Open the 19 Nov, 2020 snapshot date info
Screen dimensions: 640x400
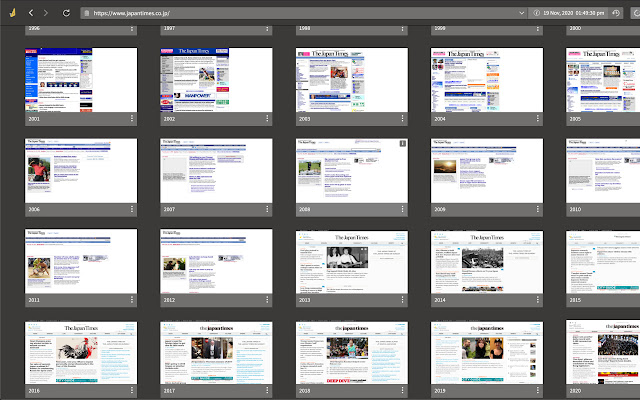(568, 13)
